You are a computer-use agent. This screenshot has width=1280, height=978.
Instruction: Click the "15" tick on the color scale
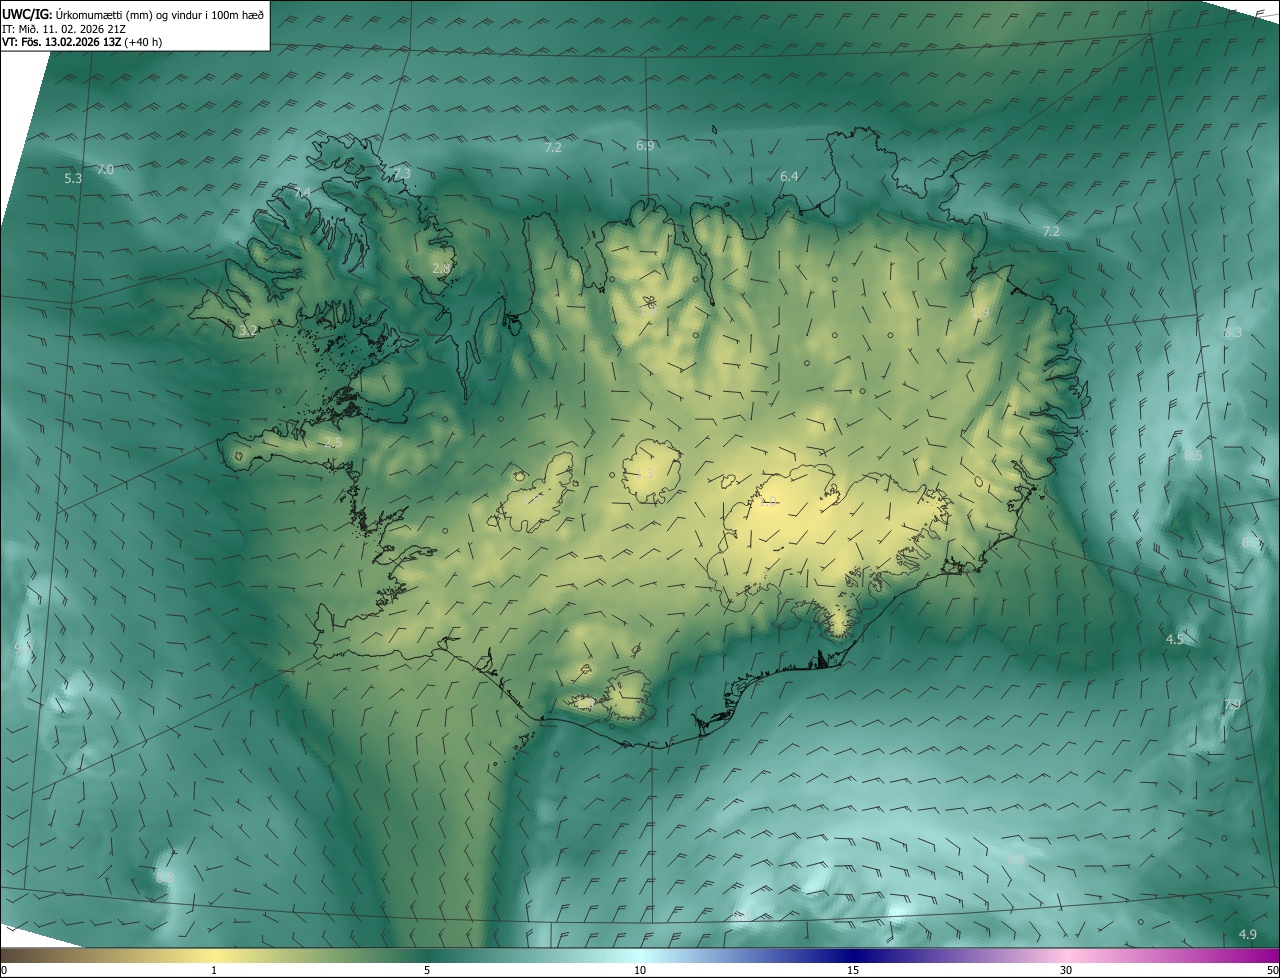[x=853, y=970]
